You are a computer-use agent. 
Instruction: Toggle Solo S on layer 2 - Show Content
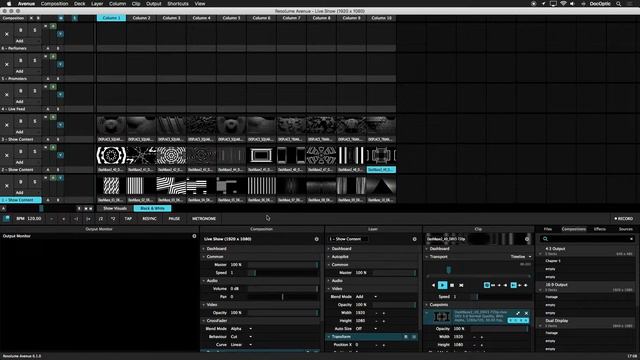(x=35, y=151)
